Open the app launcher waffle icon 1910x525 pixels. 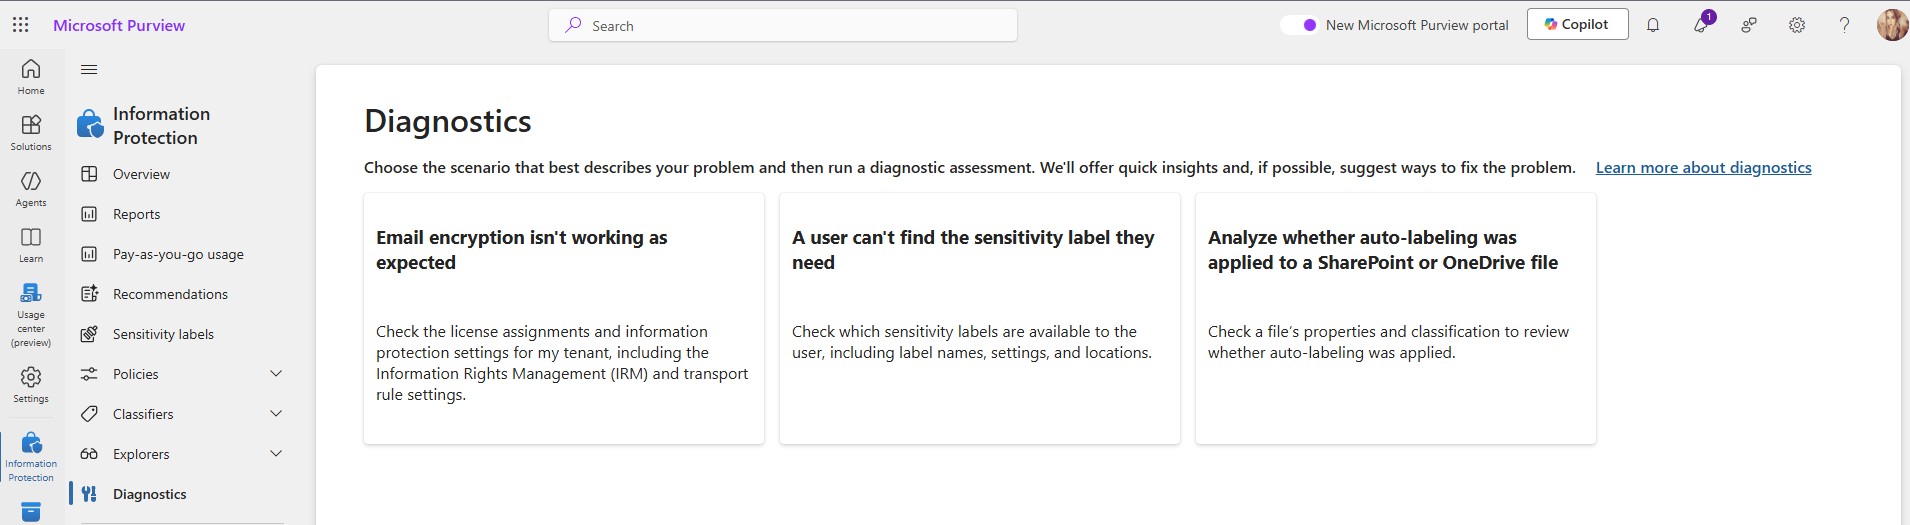(20, 25)
